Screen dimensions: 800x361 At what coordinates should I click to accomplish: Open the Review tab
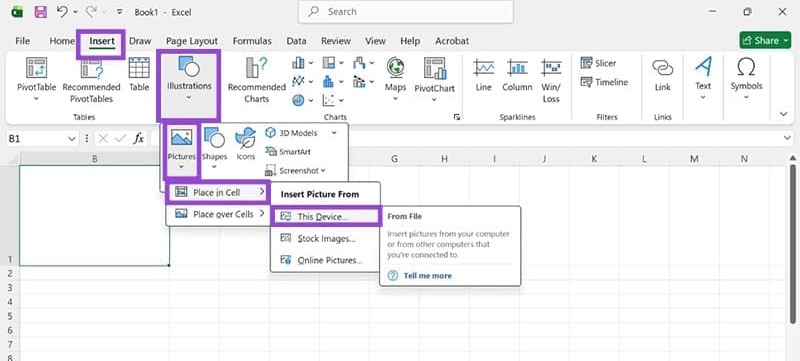(336, 41)
